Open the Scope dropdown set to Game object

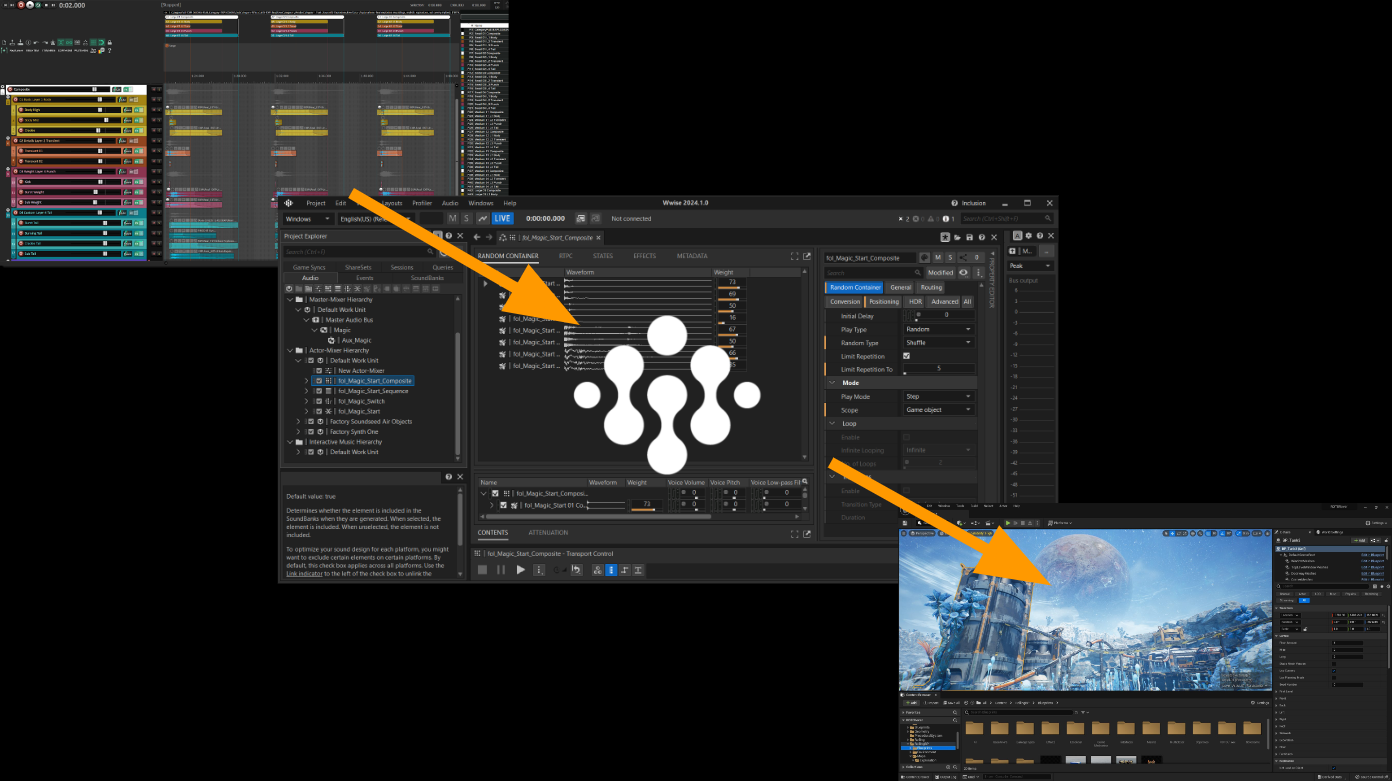(x=938, y=410)
